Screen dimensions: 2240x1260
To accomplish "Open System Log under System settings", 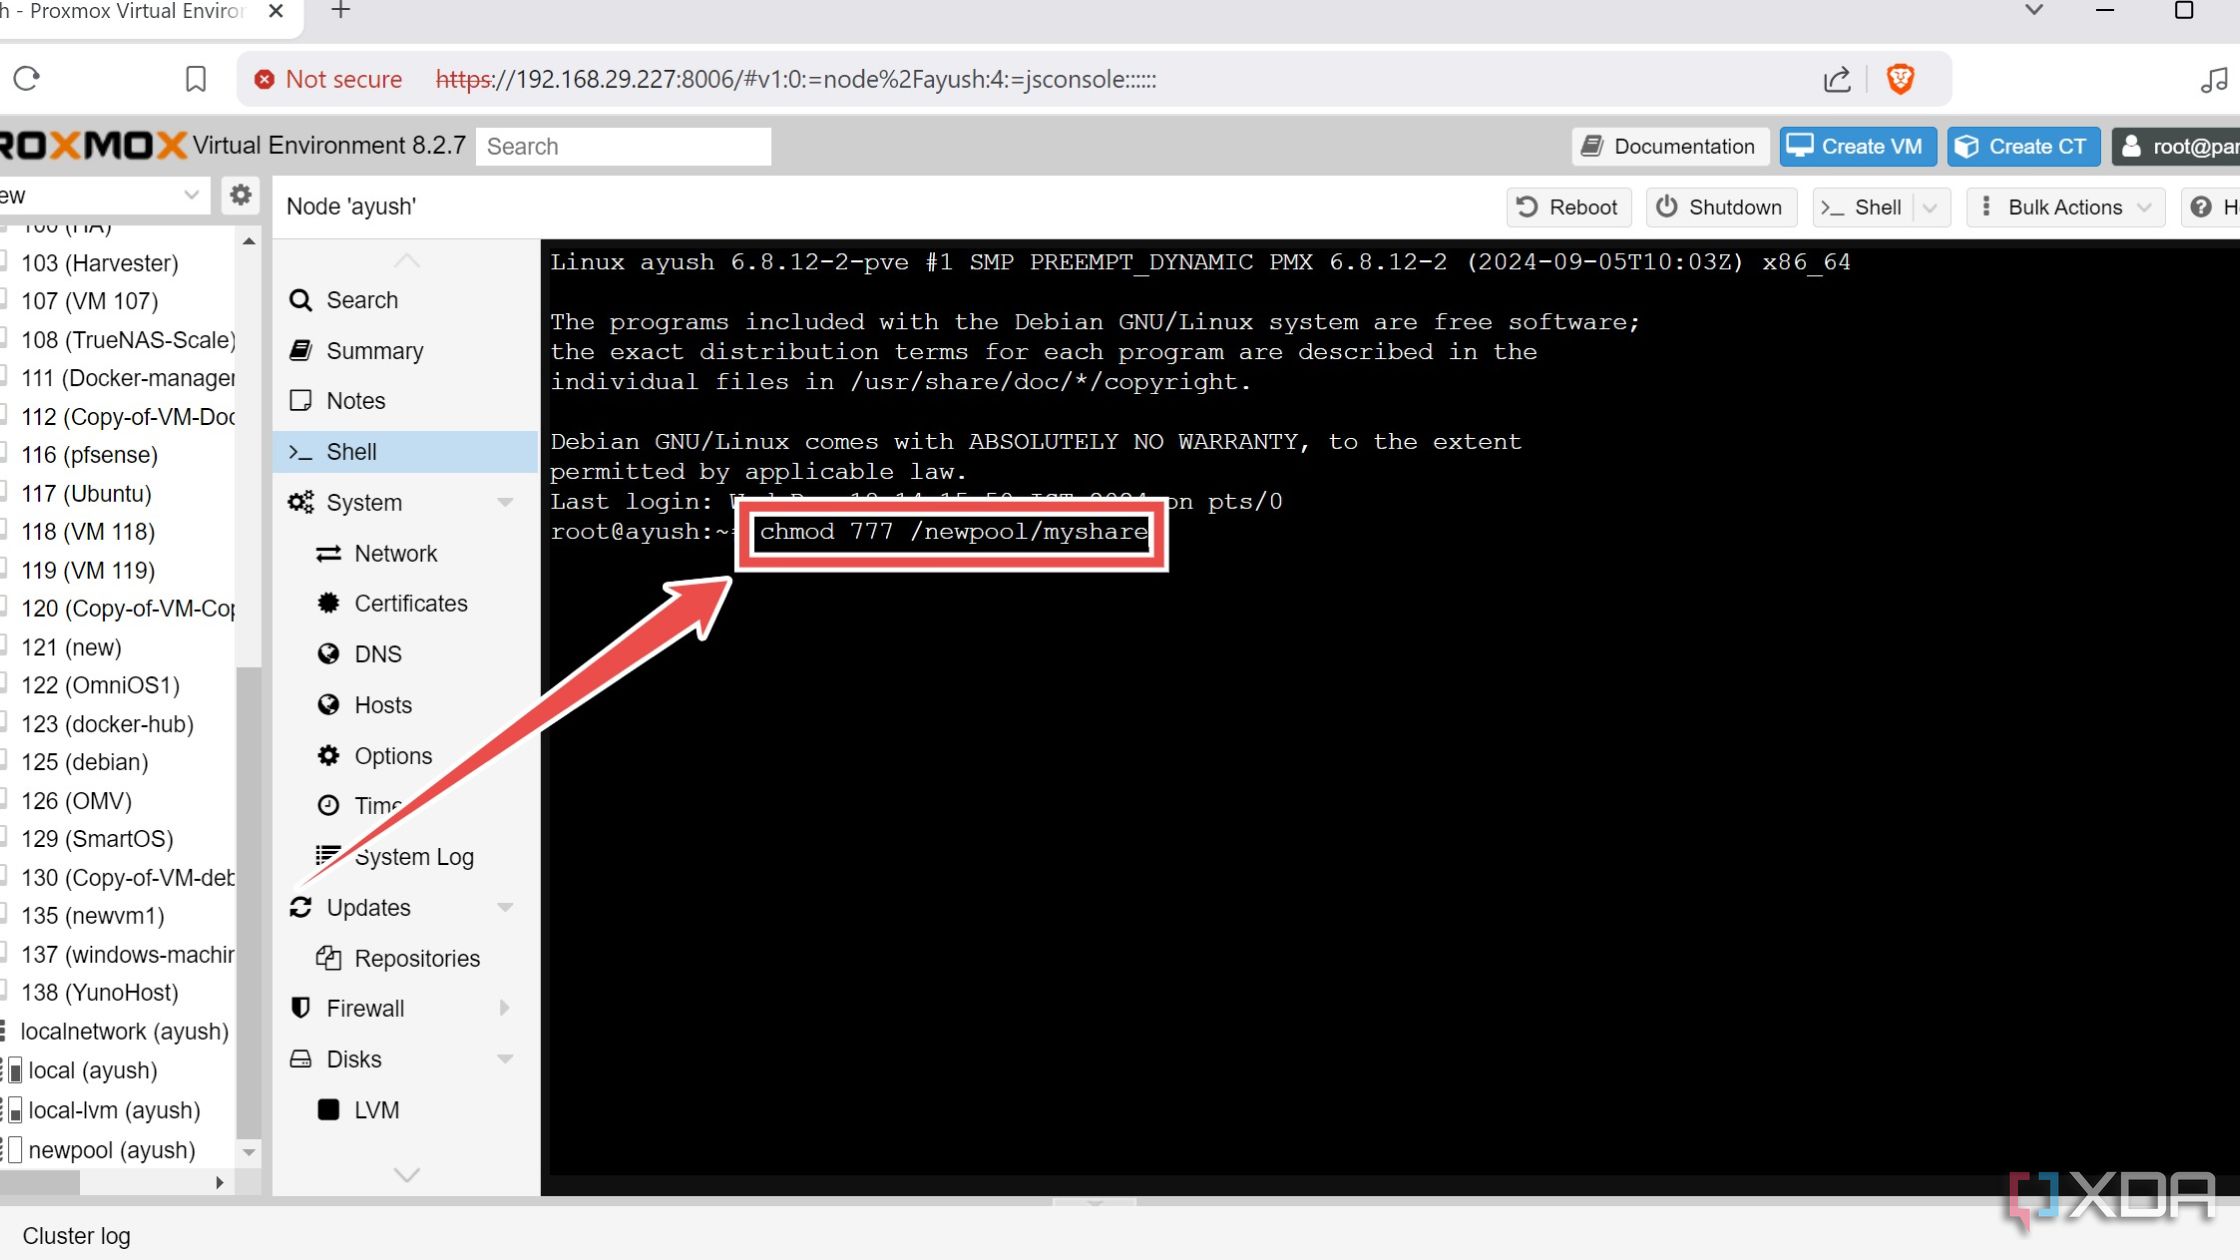I will tap(415, 857).
